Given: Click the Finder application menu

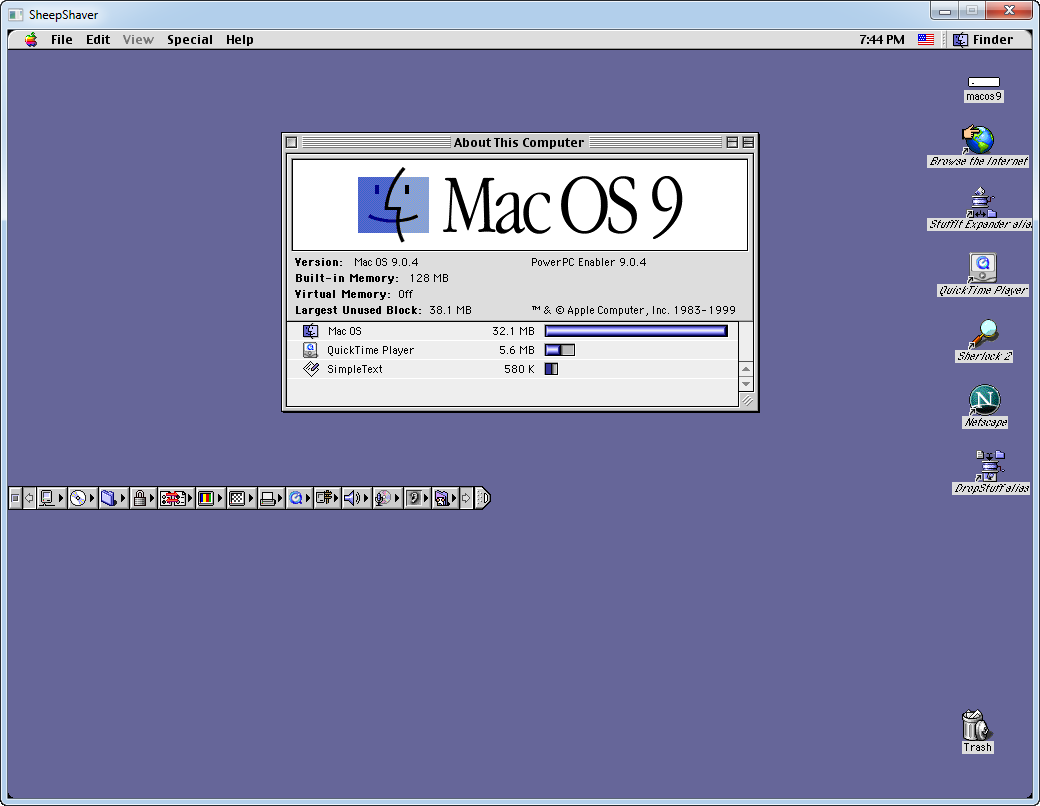Looking at the screenshot, I should [983, 40].
